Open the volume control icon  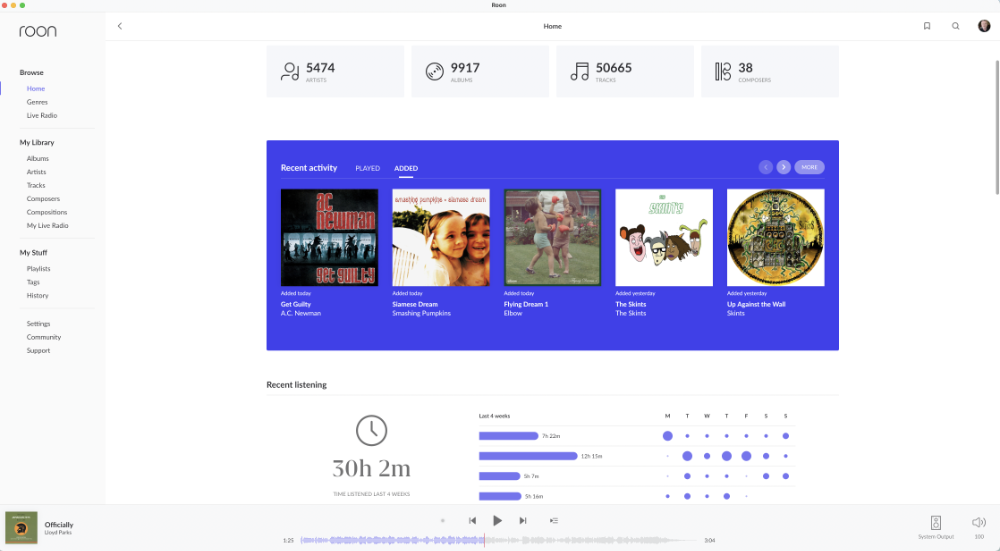[x=979, y=522]
